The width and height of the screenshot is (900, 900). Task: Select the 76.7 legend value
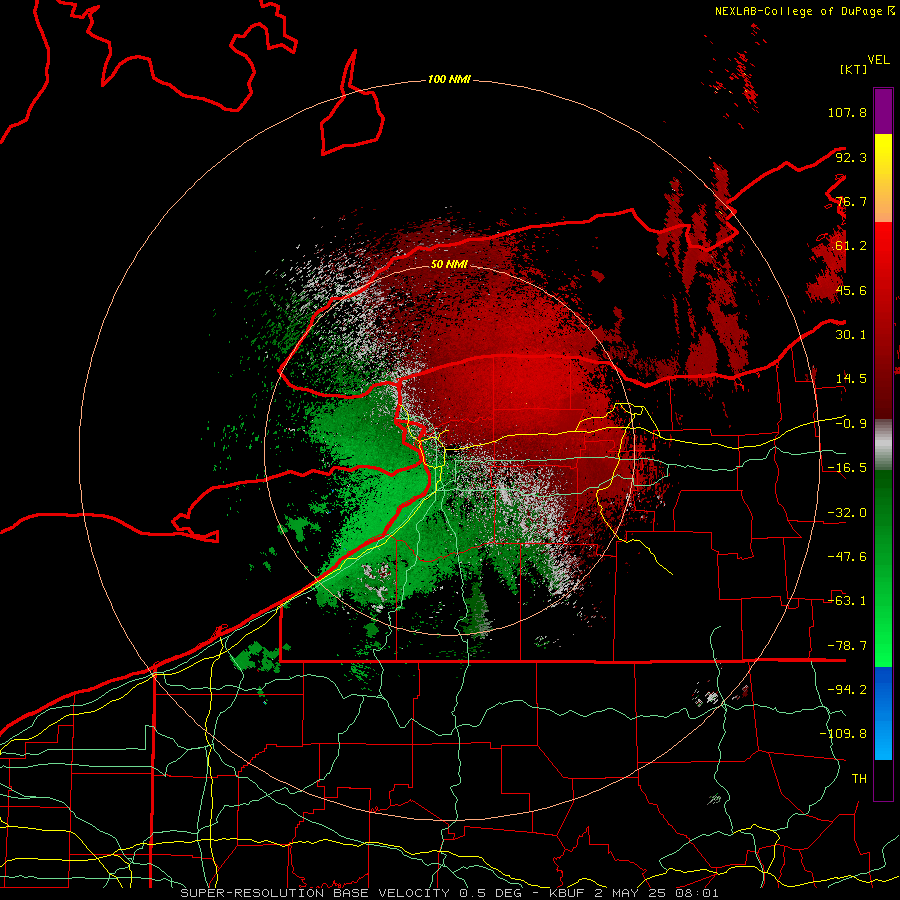click(851, 201)
